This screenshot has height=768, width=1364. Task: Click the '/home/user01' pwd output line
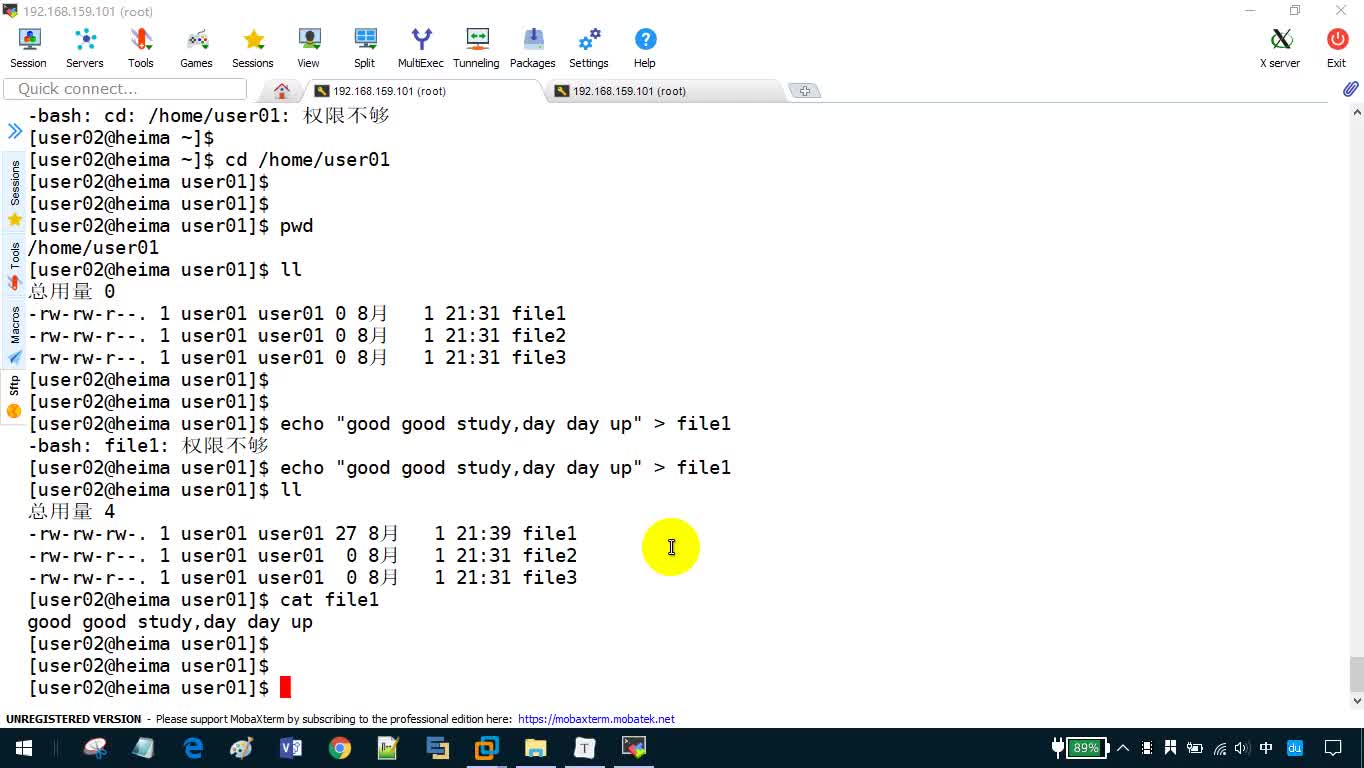coord(93,248)
